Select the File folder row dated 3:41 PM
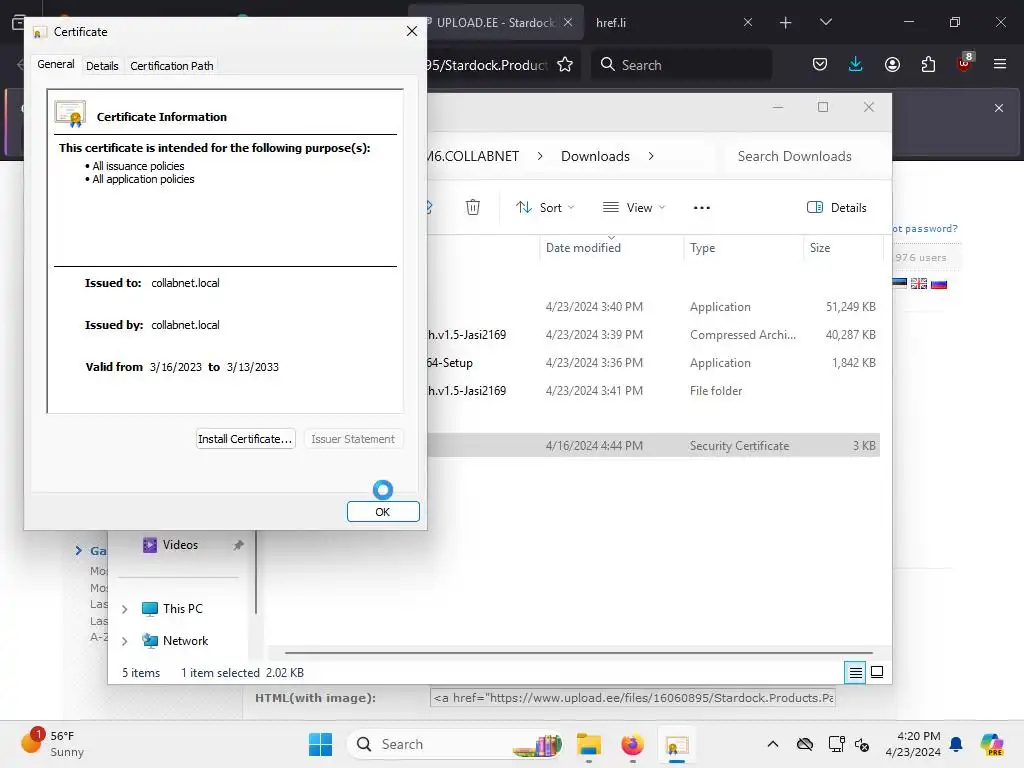The image size is (1024, 768). [x=653, y=391]
